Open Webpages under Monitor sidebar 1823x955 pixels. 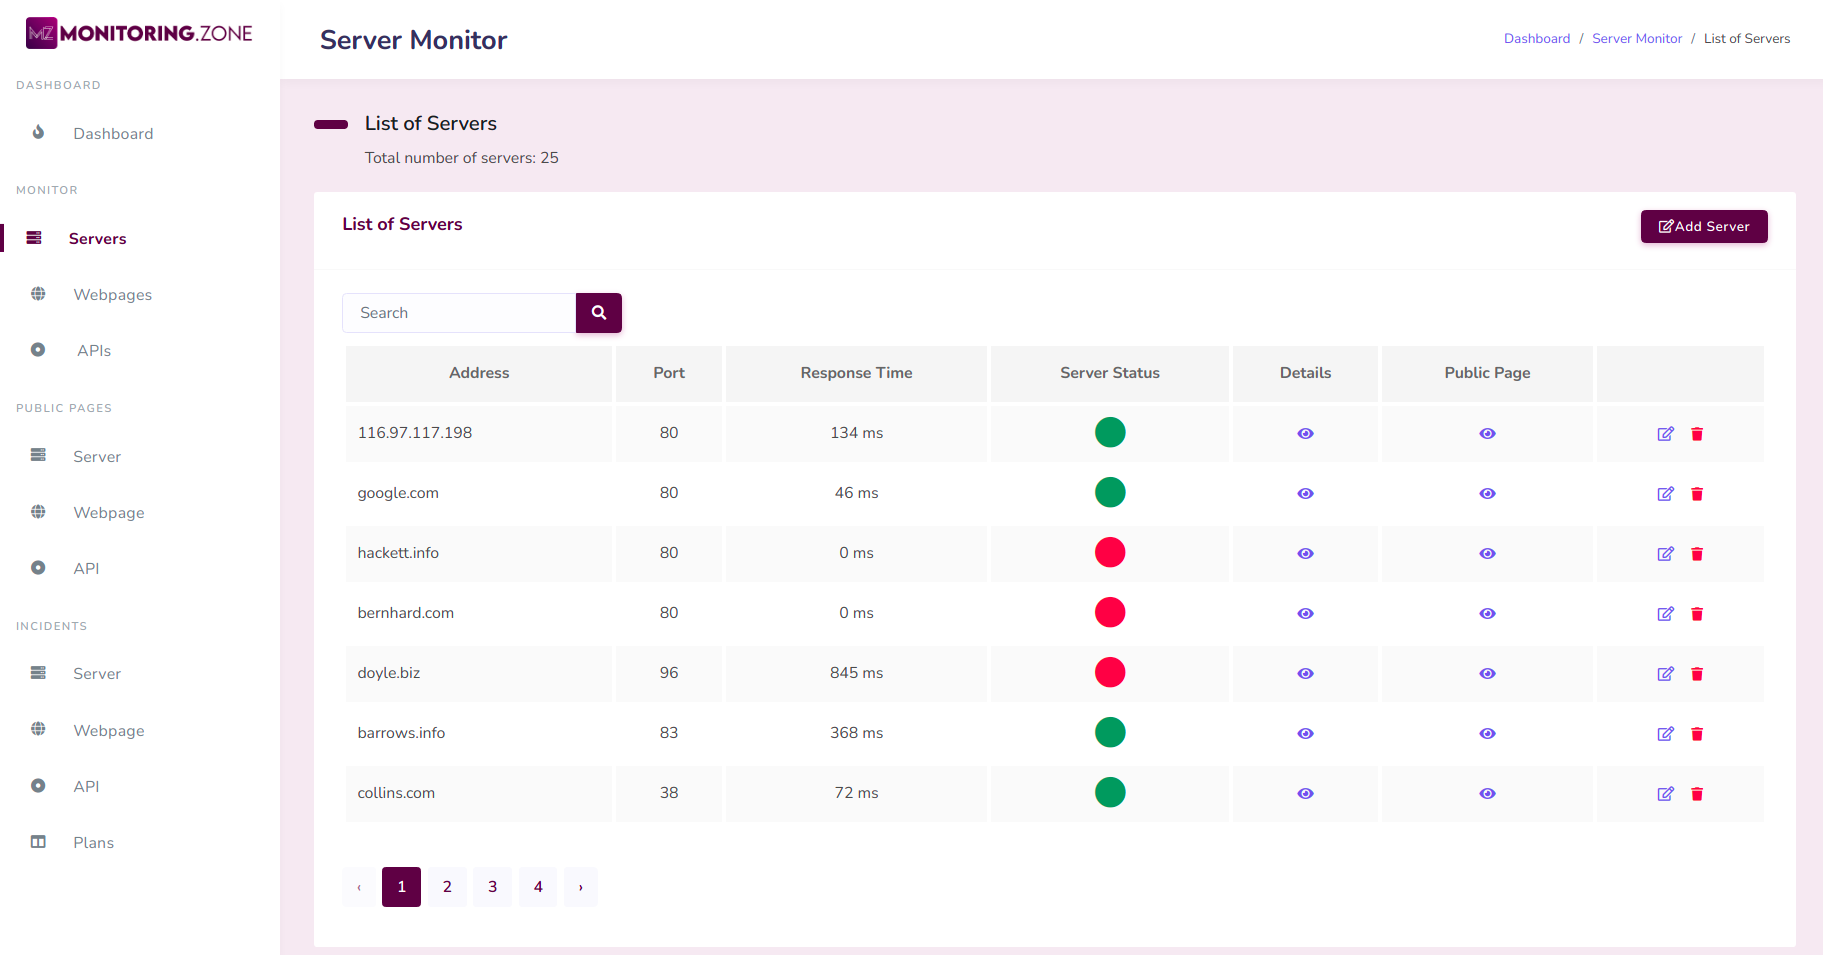112,295
